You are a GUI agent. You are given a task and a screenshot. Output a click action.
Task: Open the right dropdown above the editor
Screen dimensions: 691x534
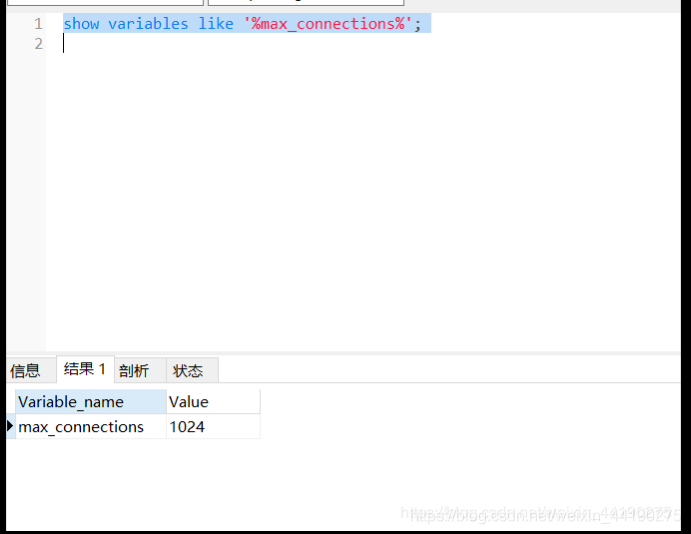[305, 3]
